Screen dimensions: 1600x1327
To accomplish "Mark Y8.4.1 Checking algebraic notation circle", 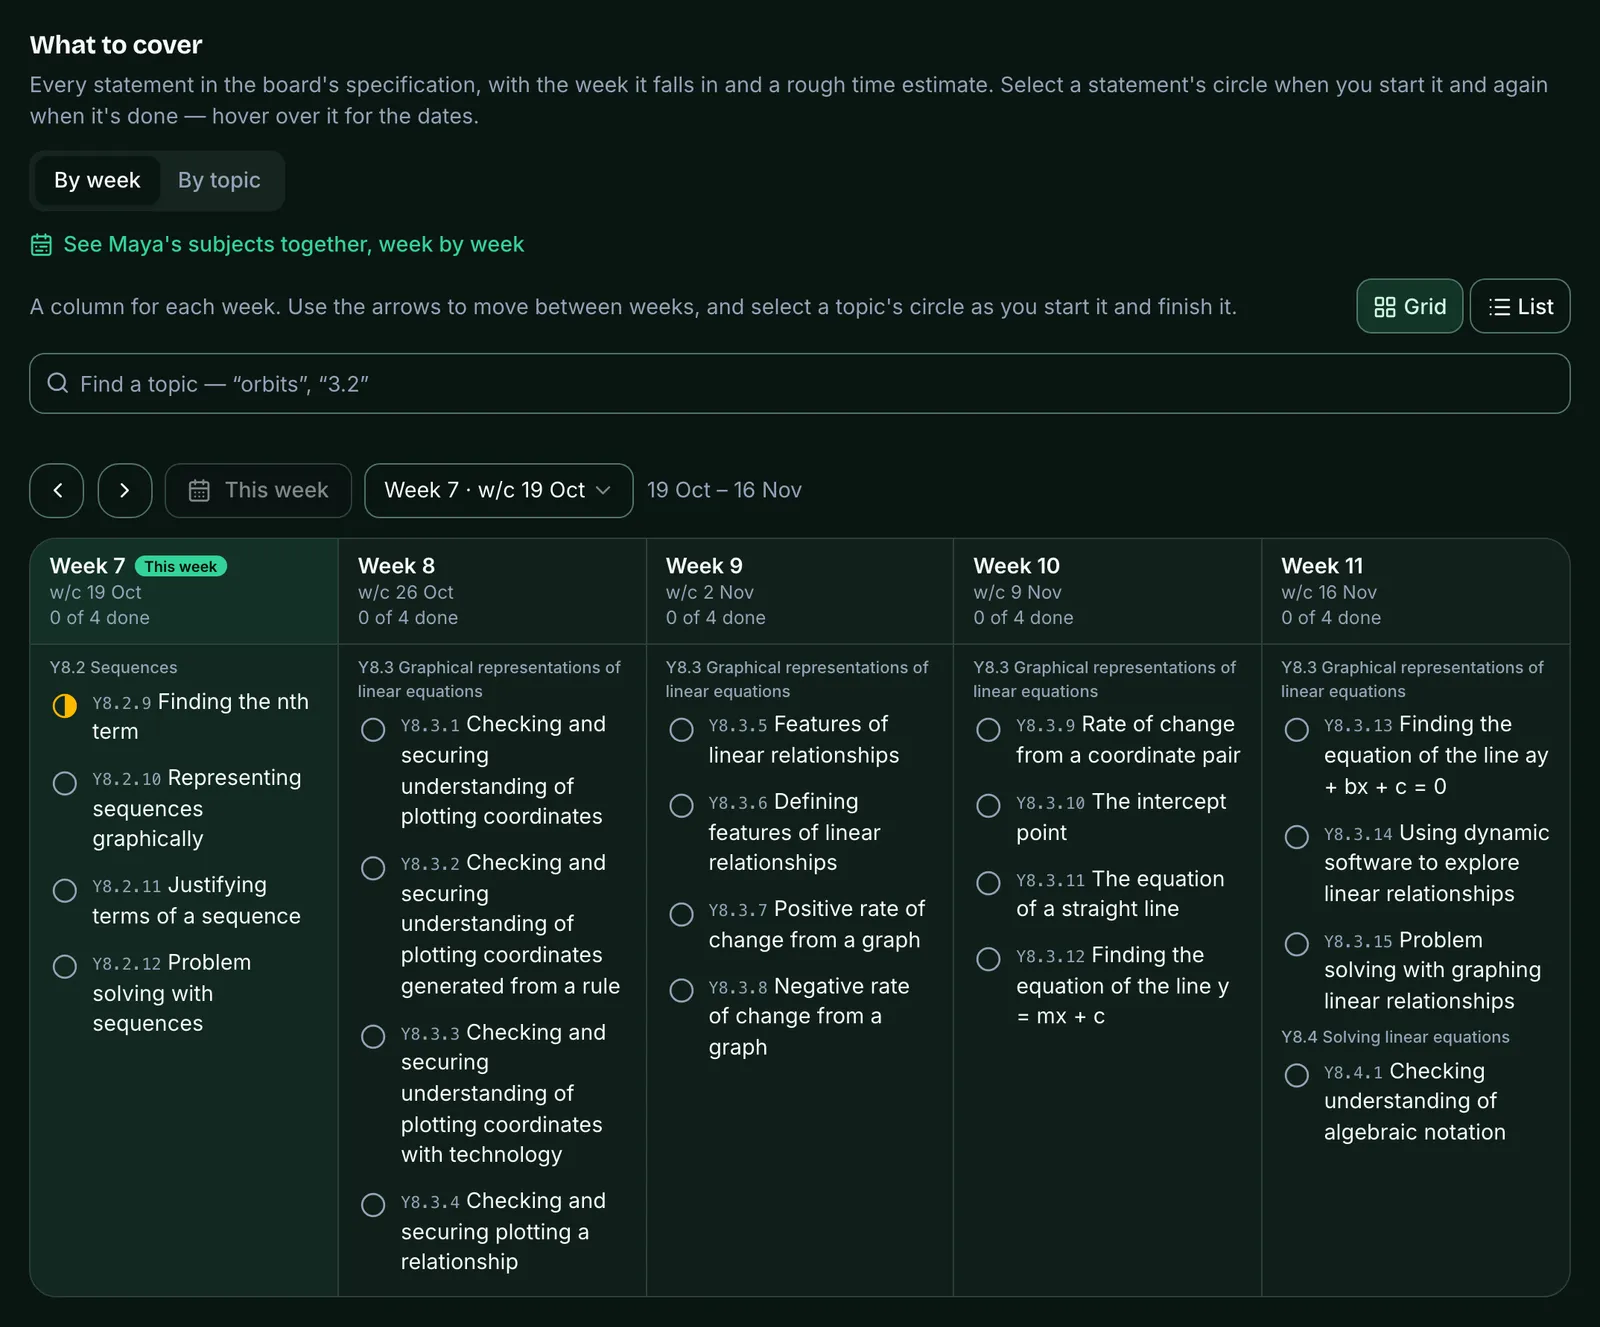I will pyautogui.click(x=1296, y=1075).
